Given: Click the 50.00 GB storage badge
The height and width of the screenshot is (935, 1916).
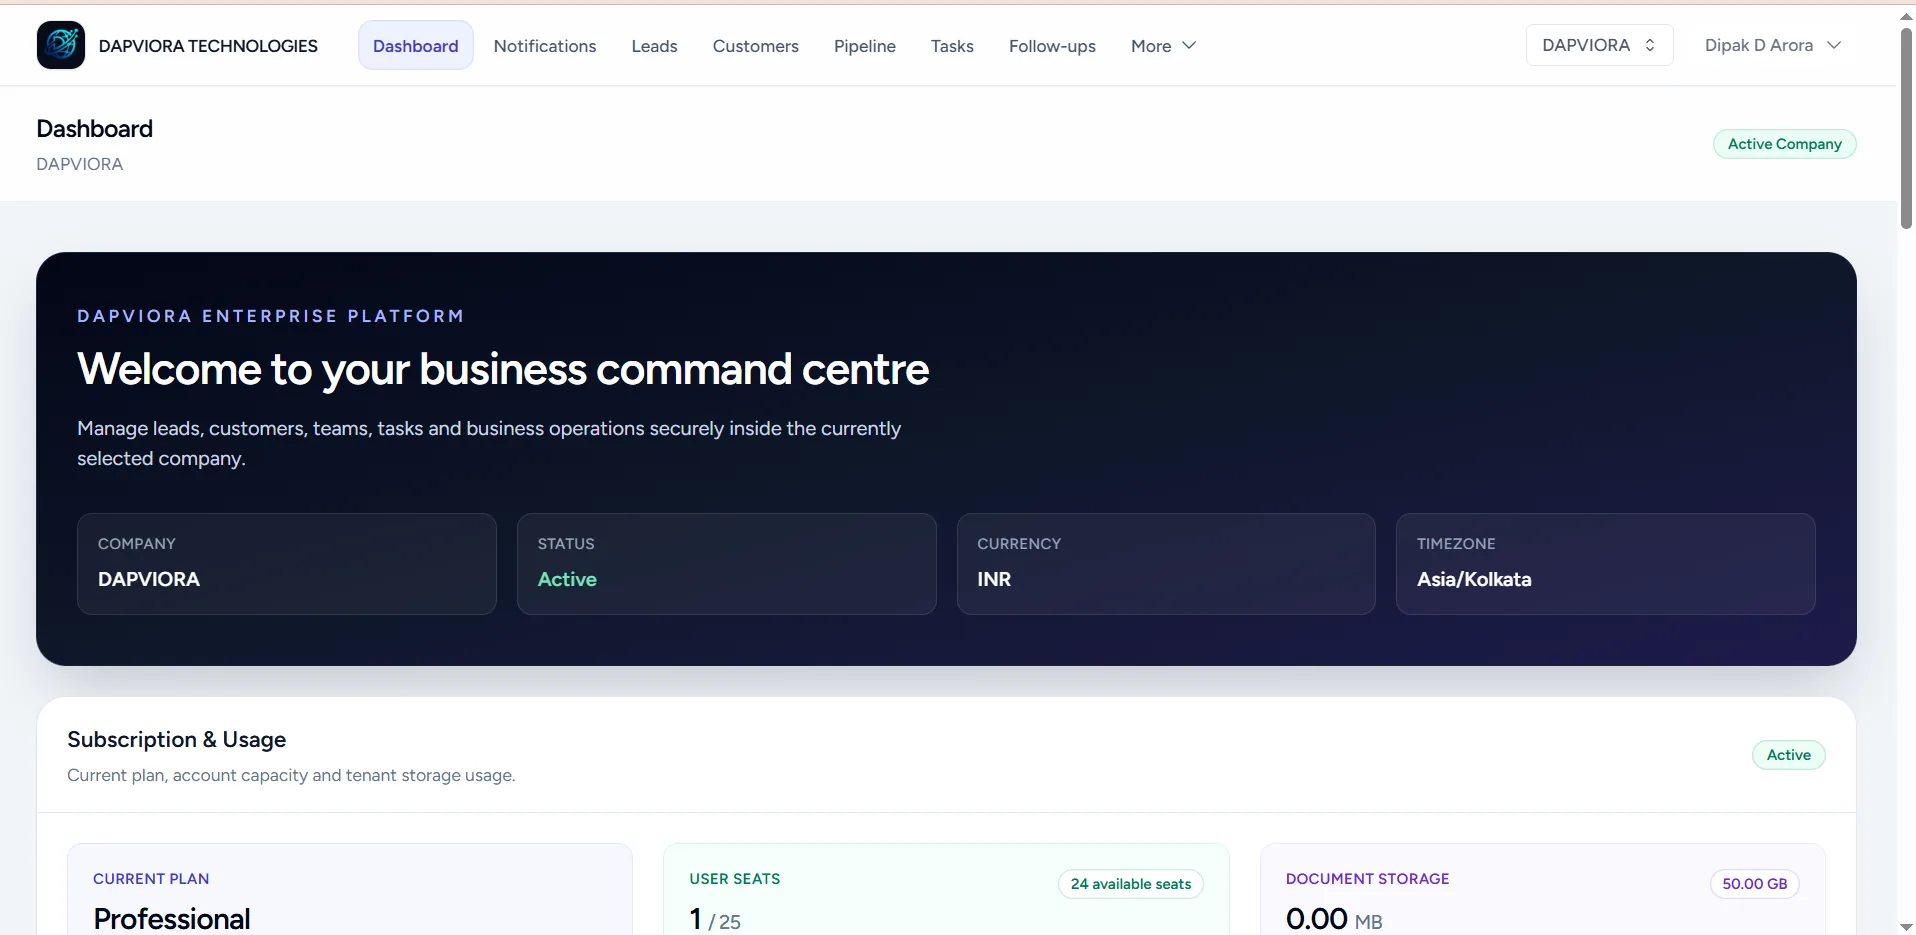Looking at the screenshot, I should 1754,884.
